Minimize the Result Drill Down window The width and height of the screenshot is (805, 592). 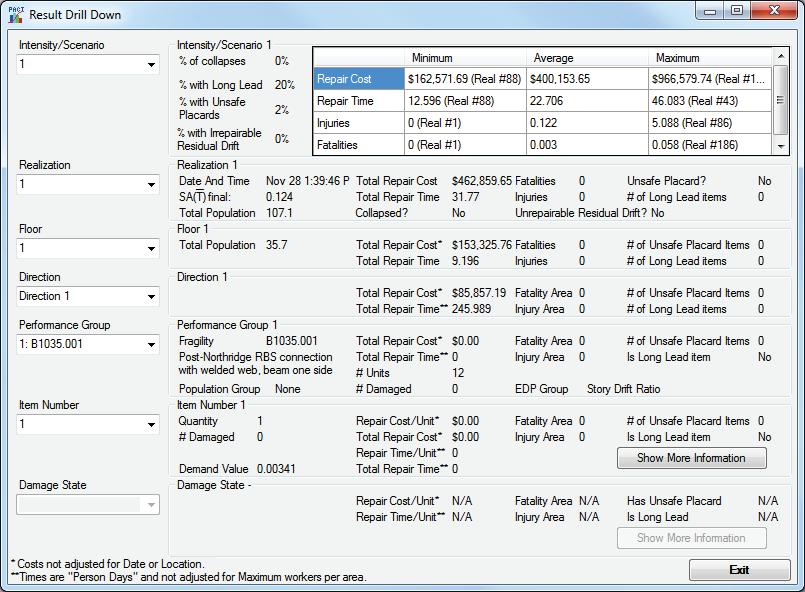[710, 11]
